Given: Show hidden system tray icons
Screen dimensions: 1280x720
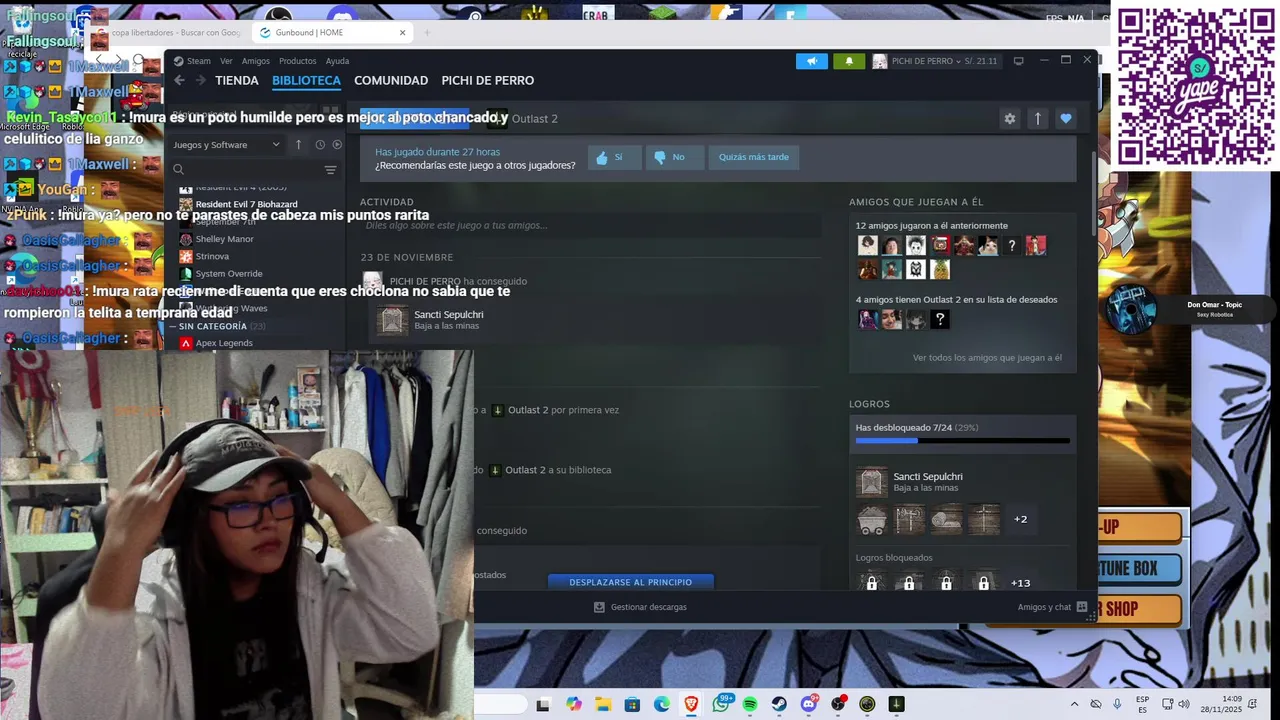Looking at the screenshot, I should pos(1074,705).
